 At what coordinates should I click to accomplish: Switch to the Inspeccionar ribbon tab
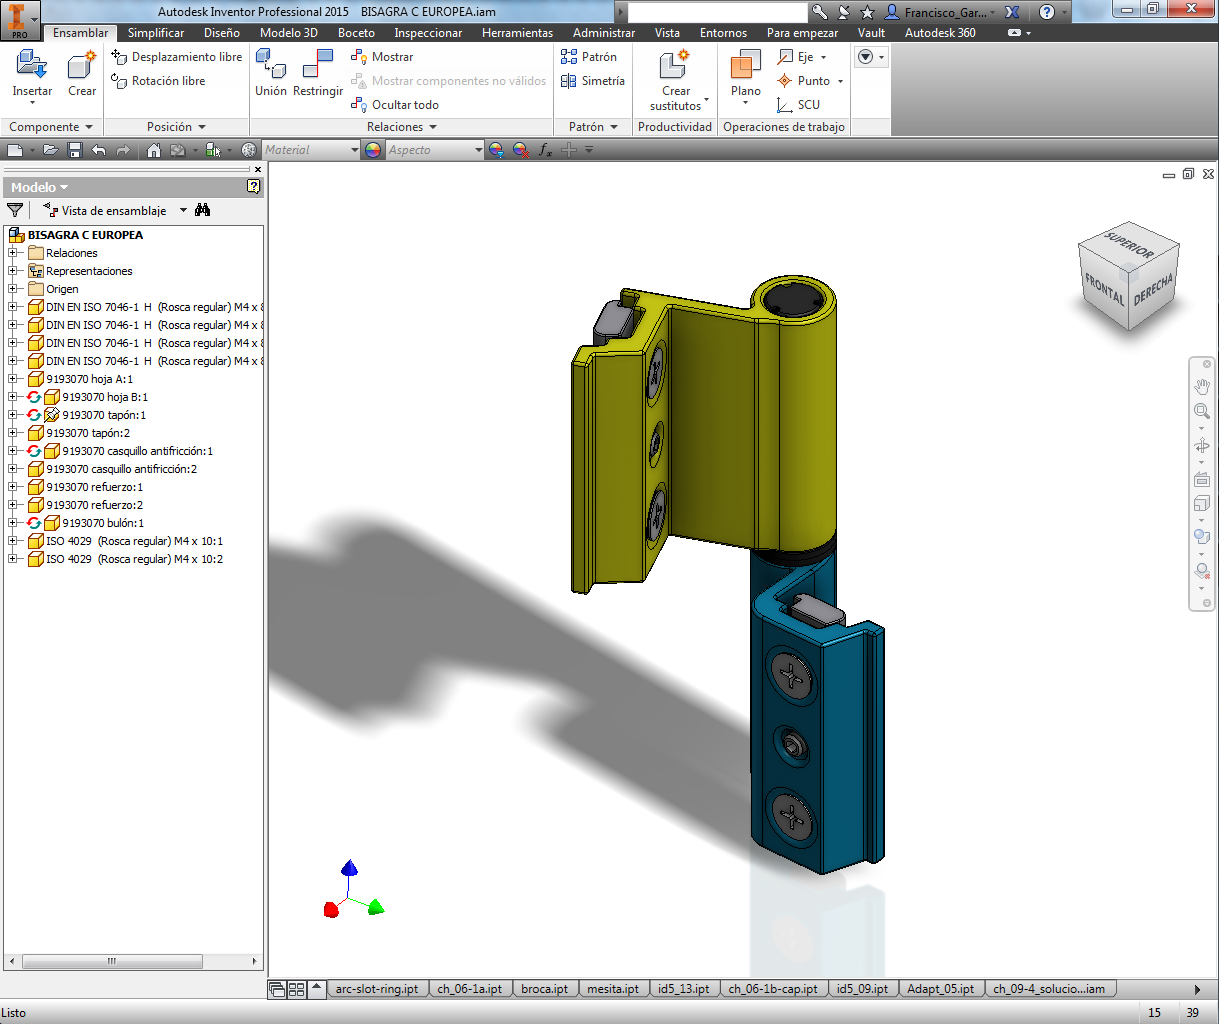tap(428, 32)
